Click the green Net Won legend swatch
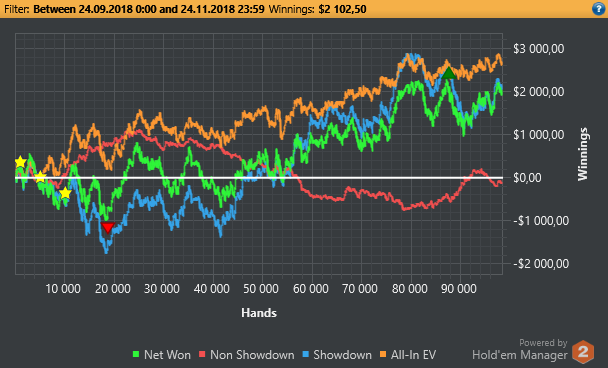This screenshot has height=368, width=608. pos(136,354)
